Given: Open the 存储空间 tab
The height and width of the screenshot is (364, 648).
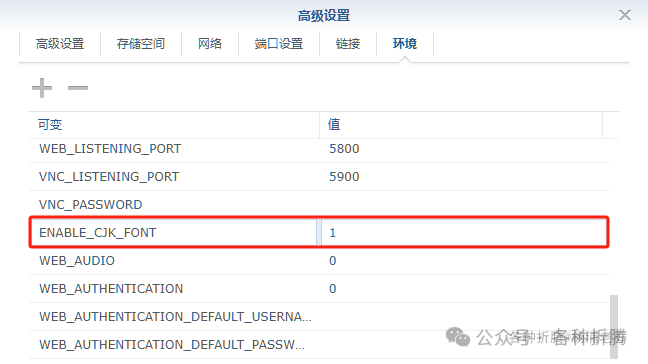Looking at the screenshot, I should click(x=141, y=43).
